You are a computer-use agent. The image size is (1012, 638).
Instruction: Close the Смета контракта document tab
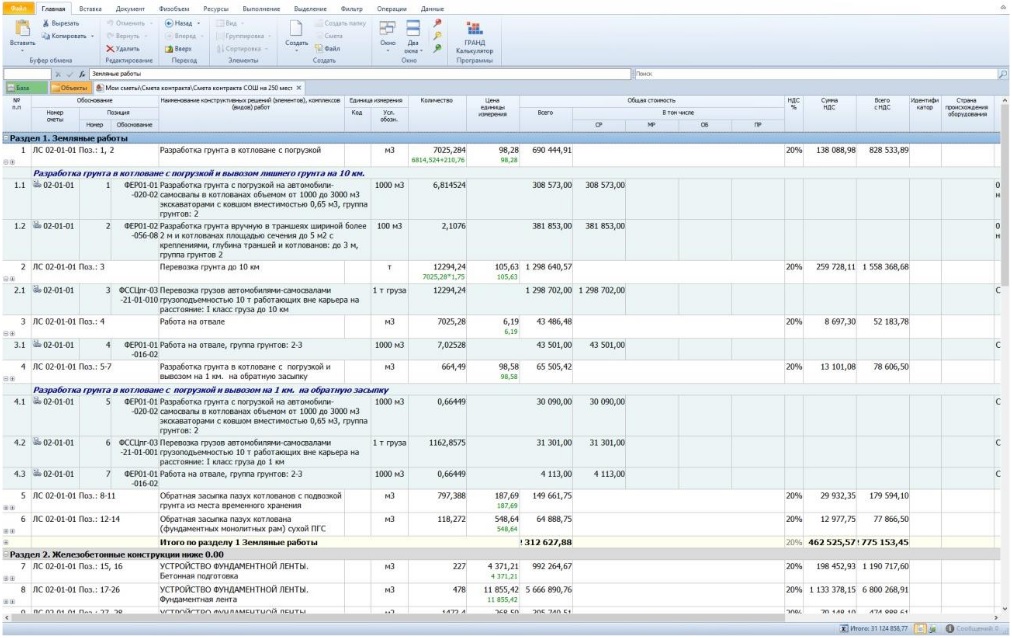[298, 88]
